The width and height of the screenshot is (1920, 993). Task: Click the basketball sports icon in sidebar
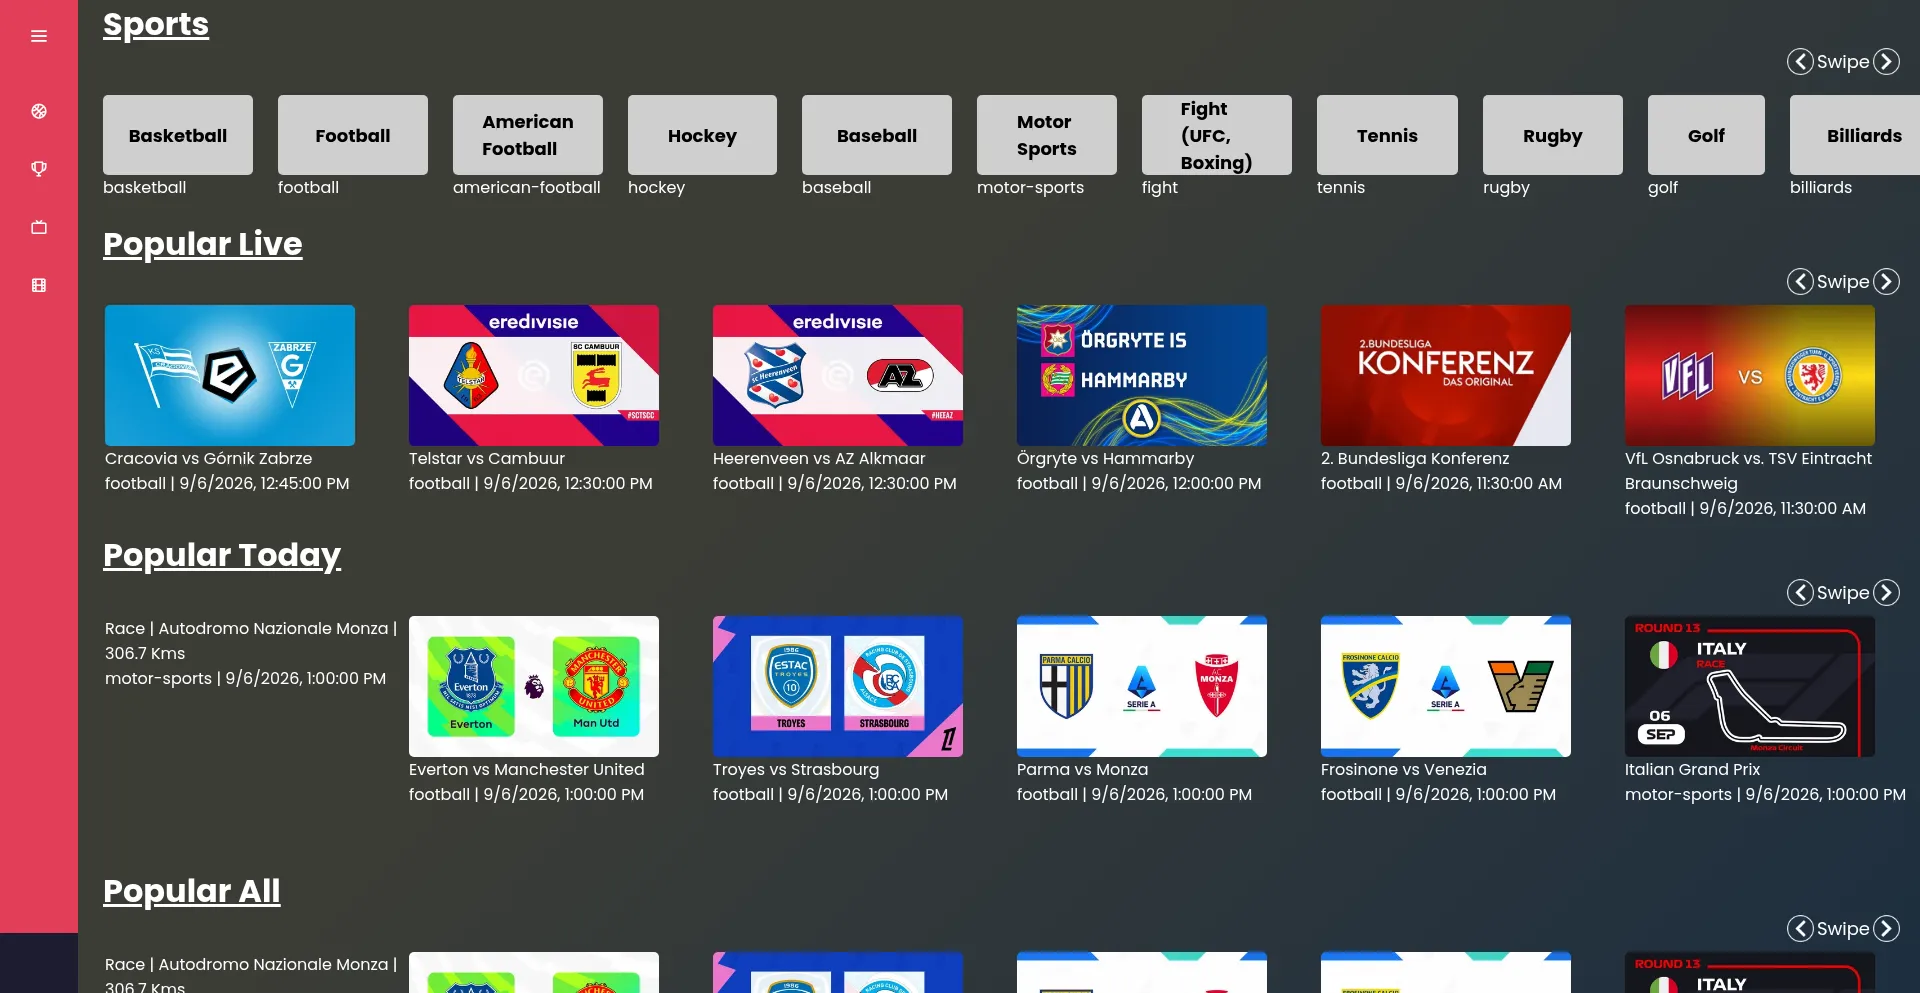[x=39, y=111]
